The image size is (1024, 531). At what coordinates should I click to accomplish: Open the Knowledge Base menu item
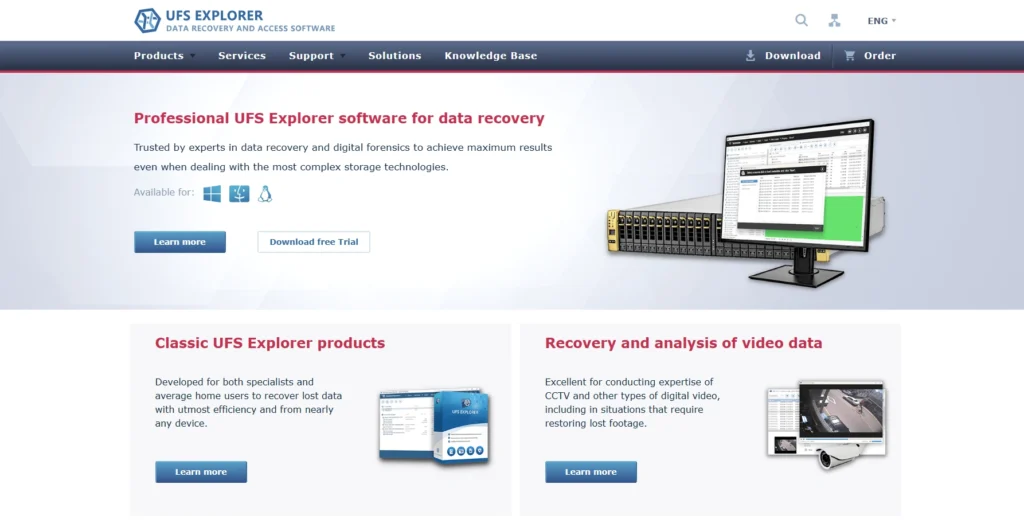coord(490,56)
